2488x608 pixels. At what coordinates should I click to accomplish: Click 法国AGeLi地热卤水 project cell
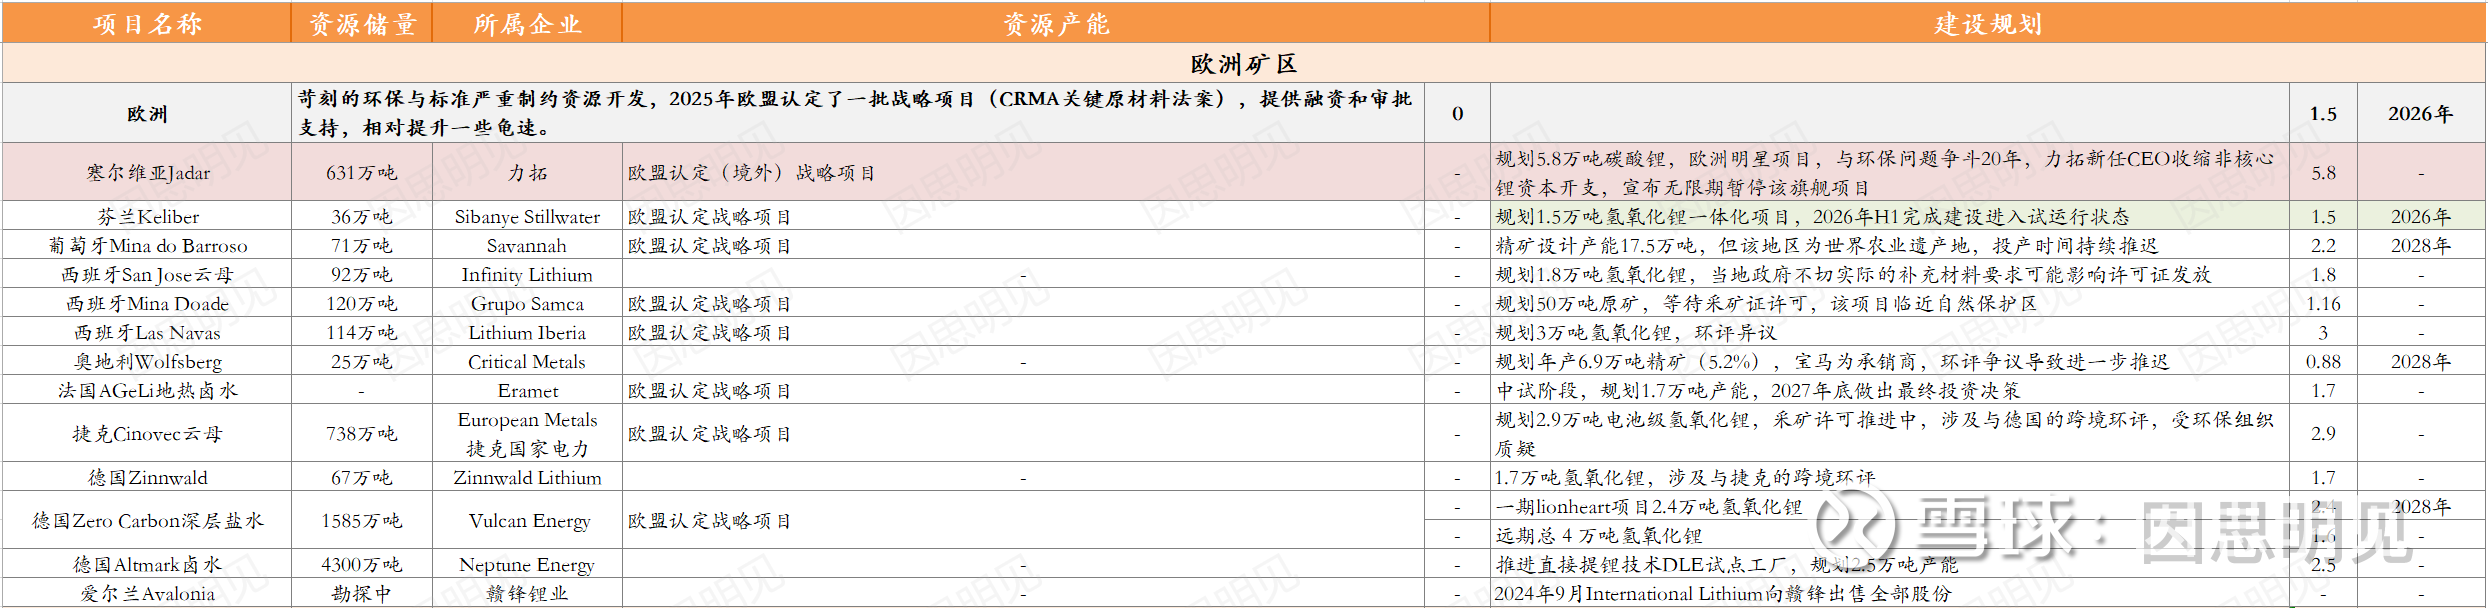(146, 390)
